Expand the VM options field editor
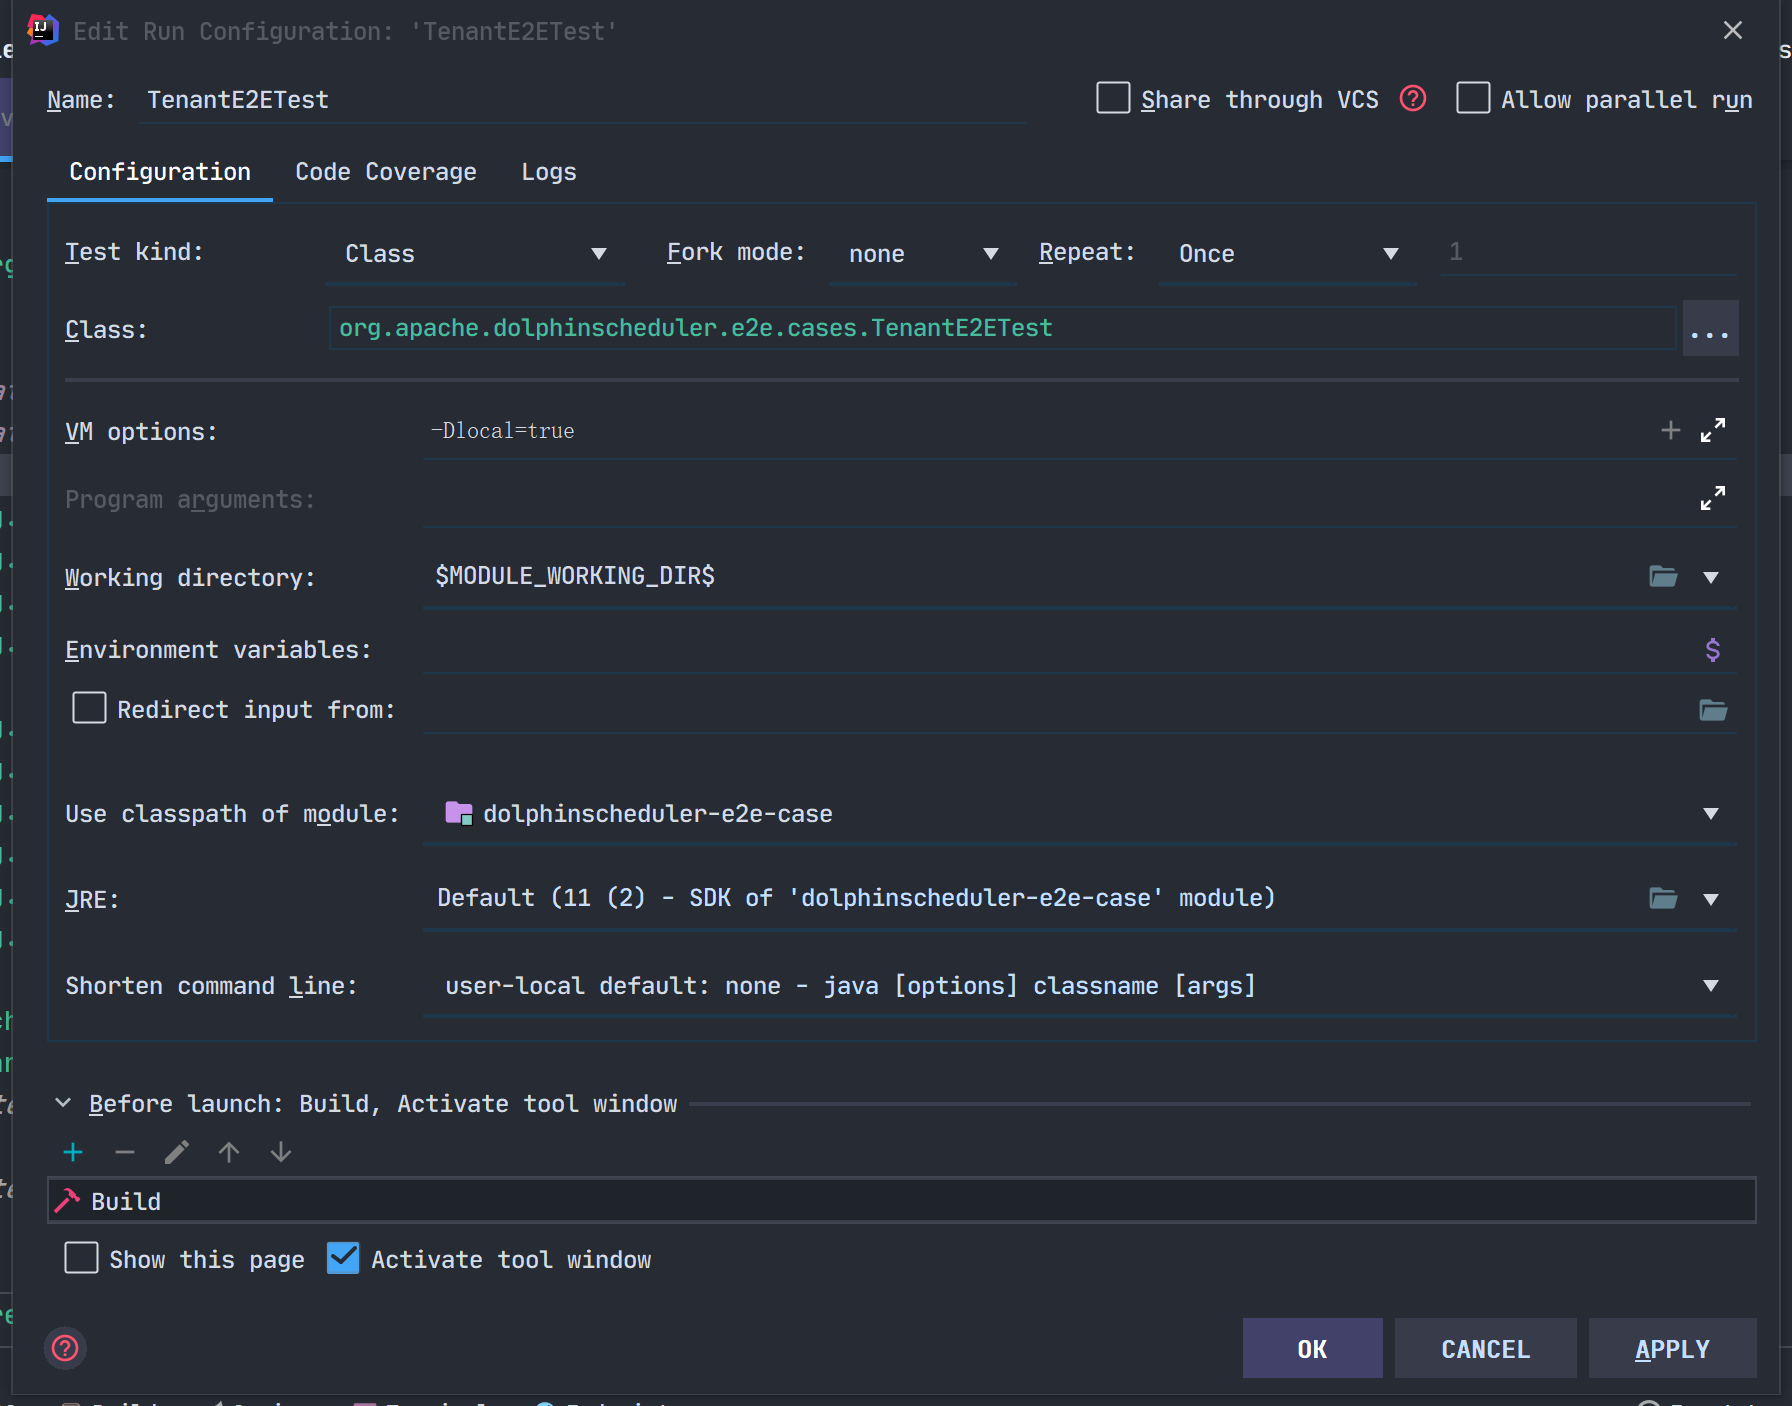The width and height of the screenshot is (1792, 1406). click(1712, 430)
